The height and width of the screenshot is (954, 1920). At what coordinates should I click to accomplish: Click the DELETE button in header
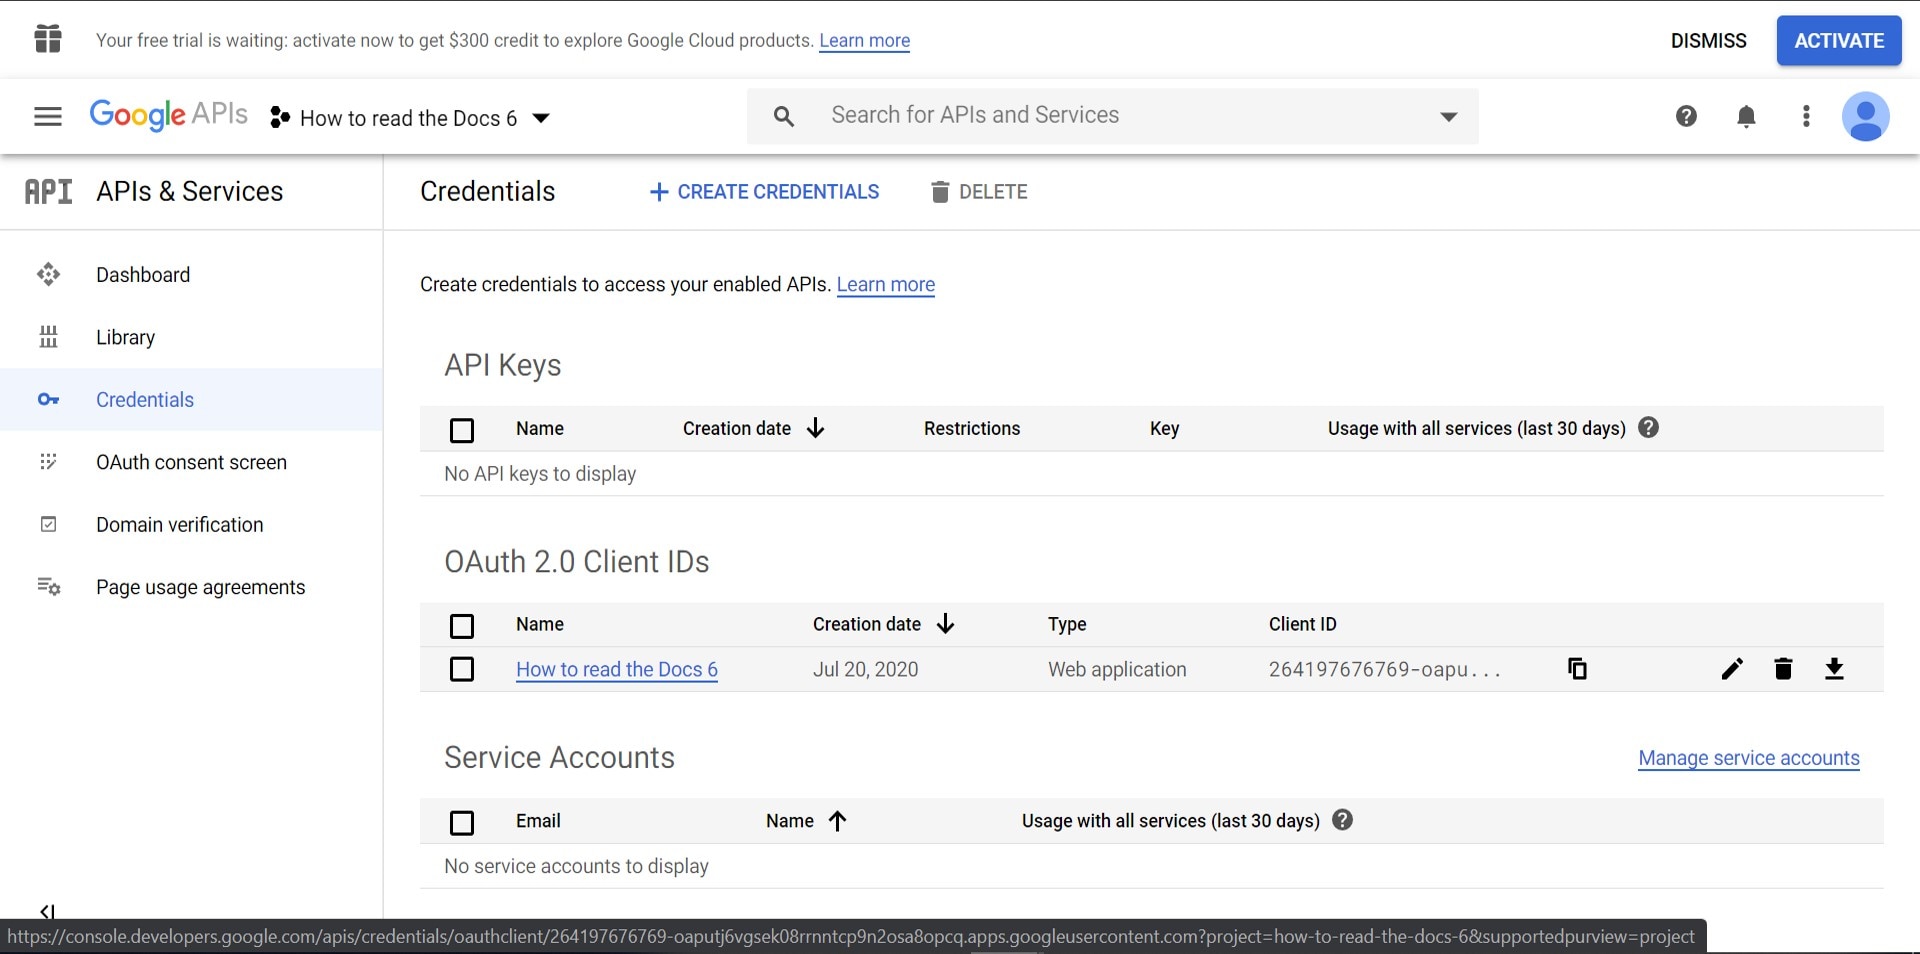coord(979,192)
